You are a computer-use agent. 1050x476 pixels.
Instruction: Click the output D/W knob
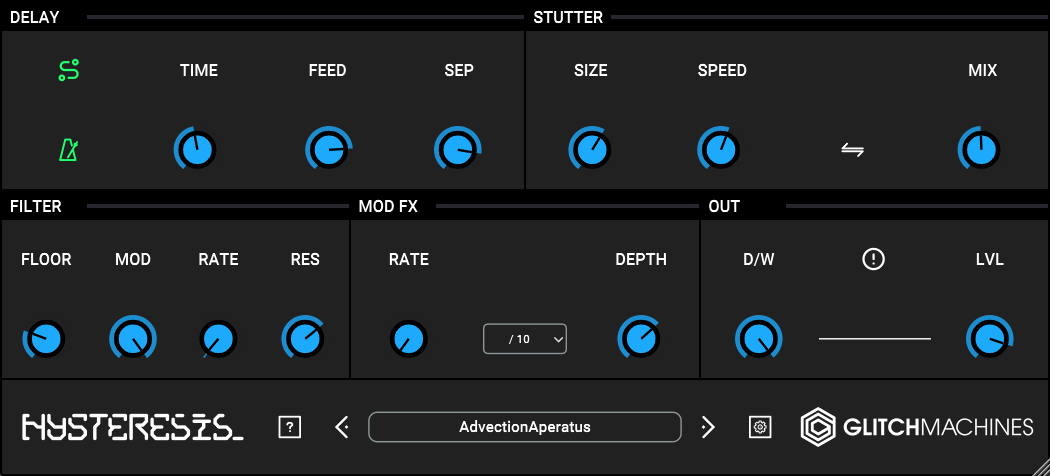[758, 339]
